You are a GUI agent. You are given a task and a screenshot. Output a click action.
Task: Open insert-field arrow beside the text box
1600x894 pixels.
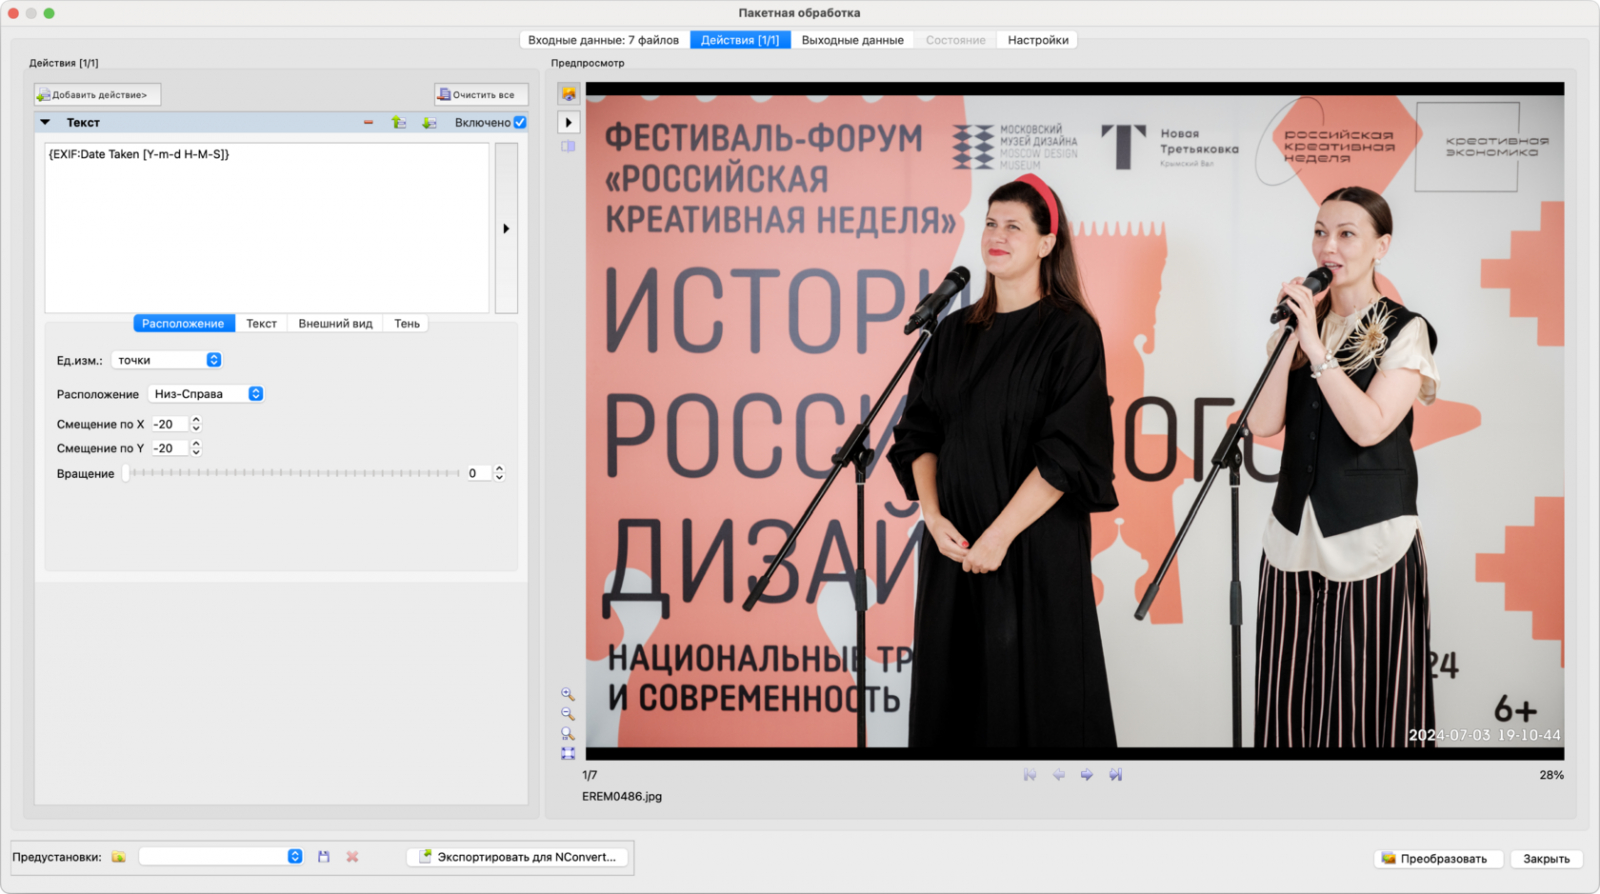pos(506,229)
